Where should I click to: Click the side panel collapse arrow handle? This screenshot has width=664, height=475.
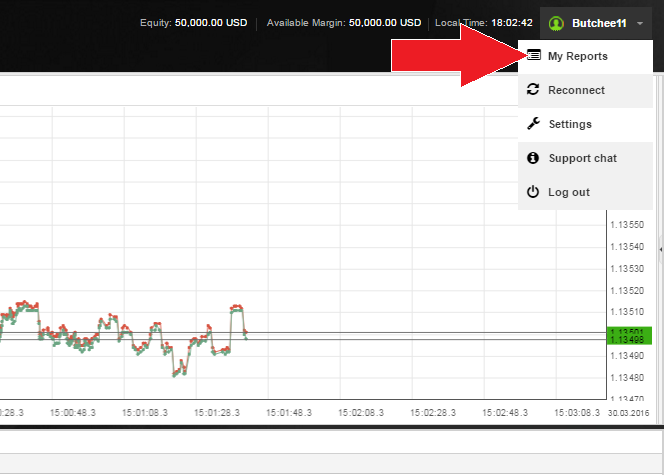coord(661,250)
